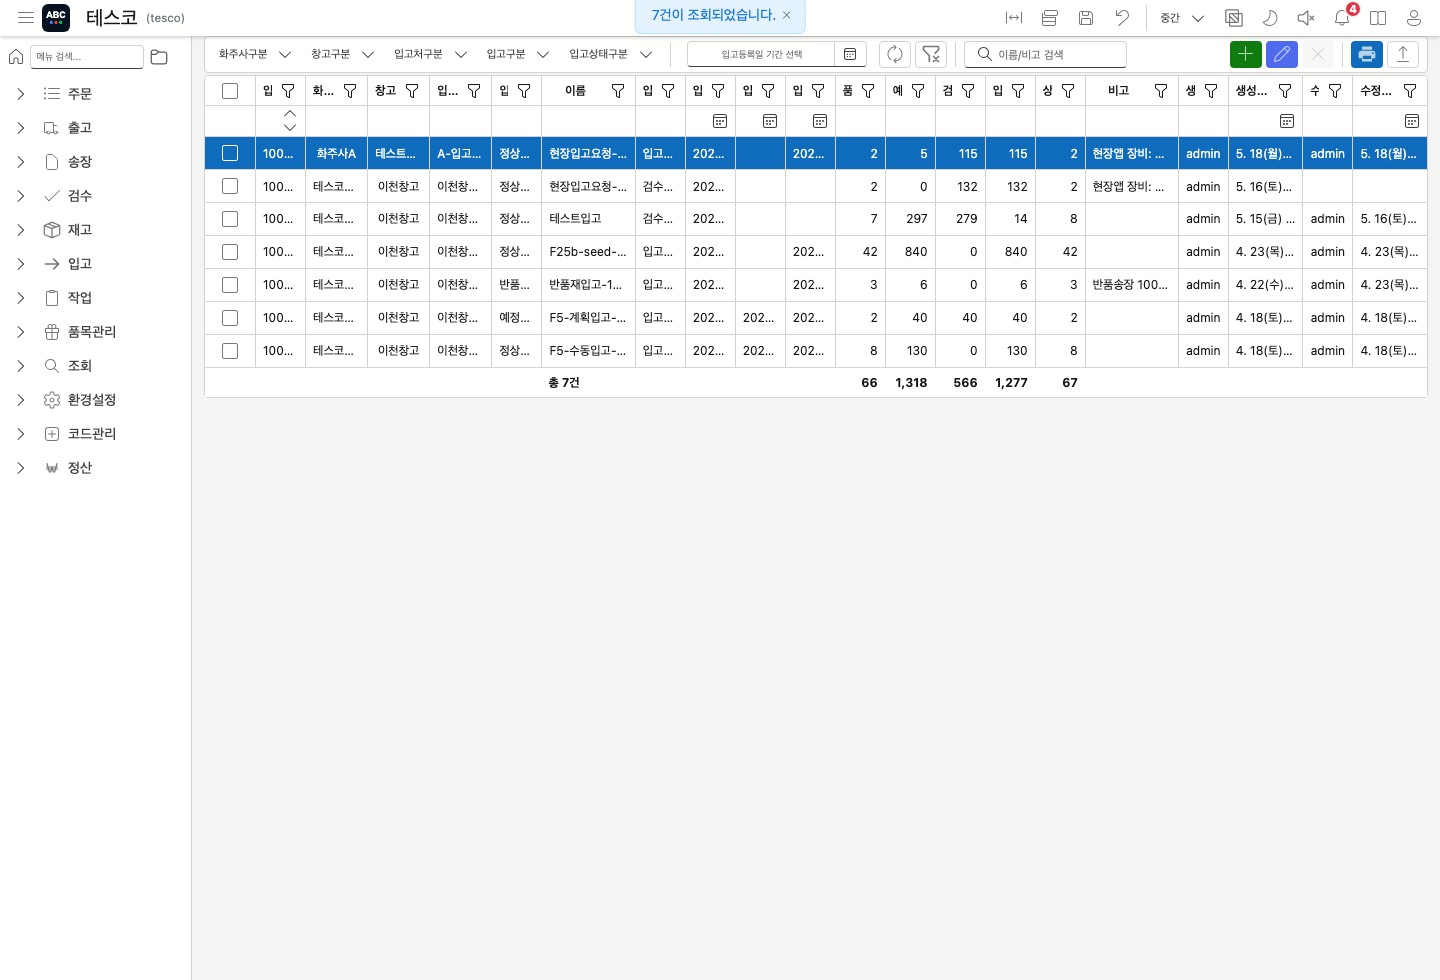Click the filter funnel on 비고 column
The image size is (1440, 980).
pos(1161,91)
